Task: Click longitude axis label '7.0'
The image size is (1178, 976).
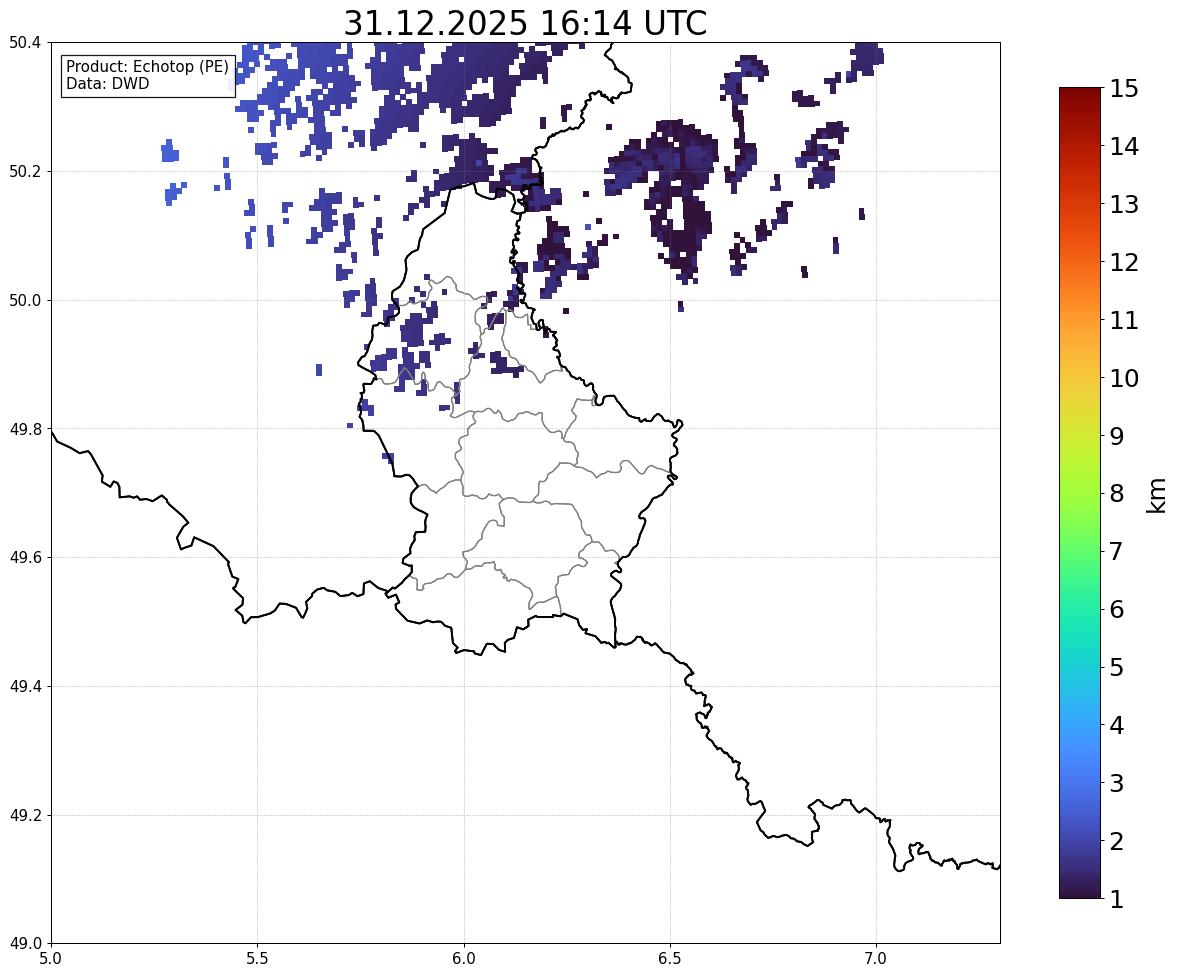Action: point(876,959)
